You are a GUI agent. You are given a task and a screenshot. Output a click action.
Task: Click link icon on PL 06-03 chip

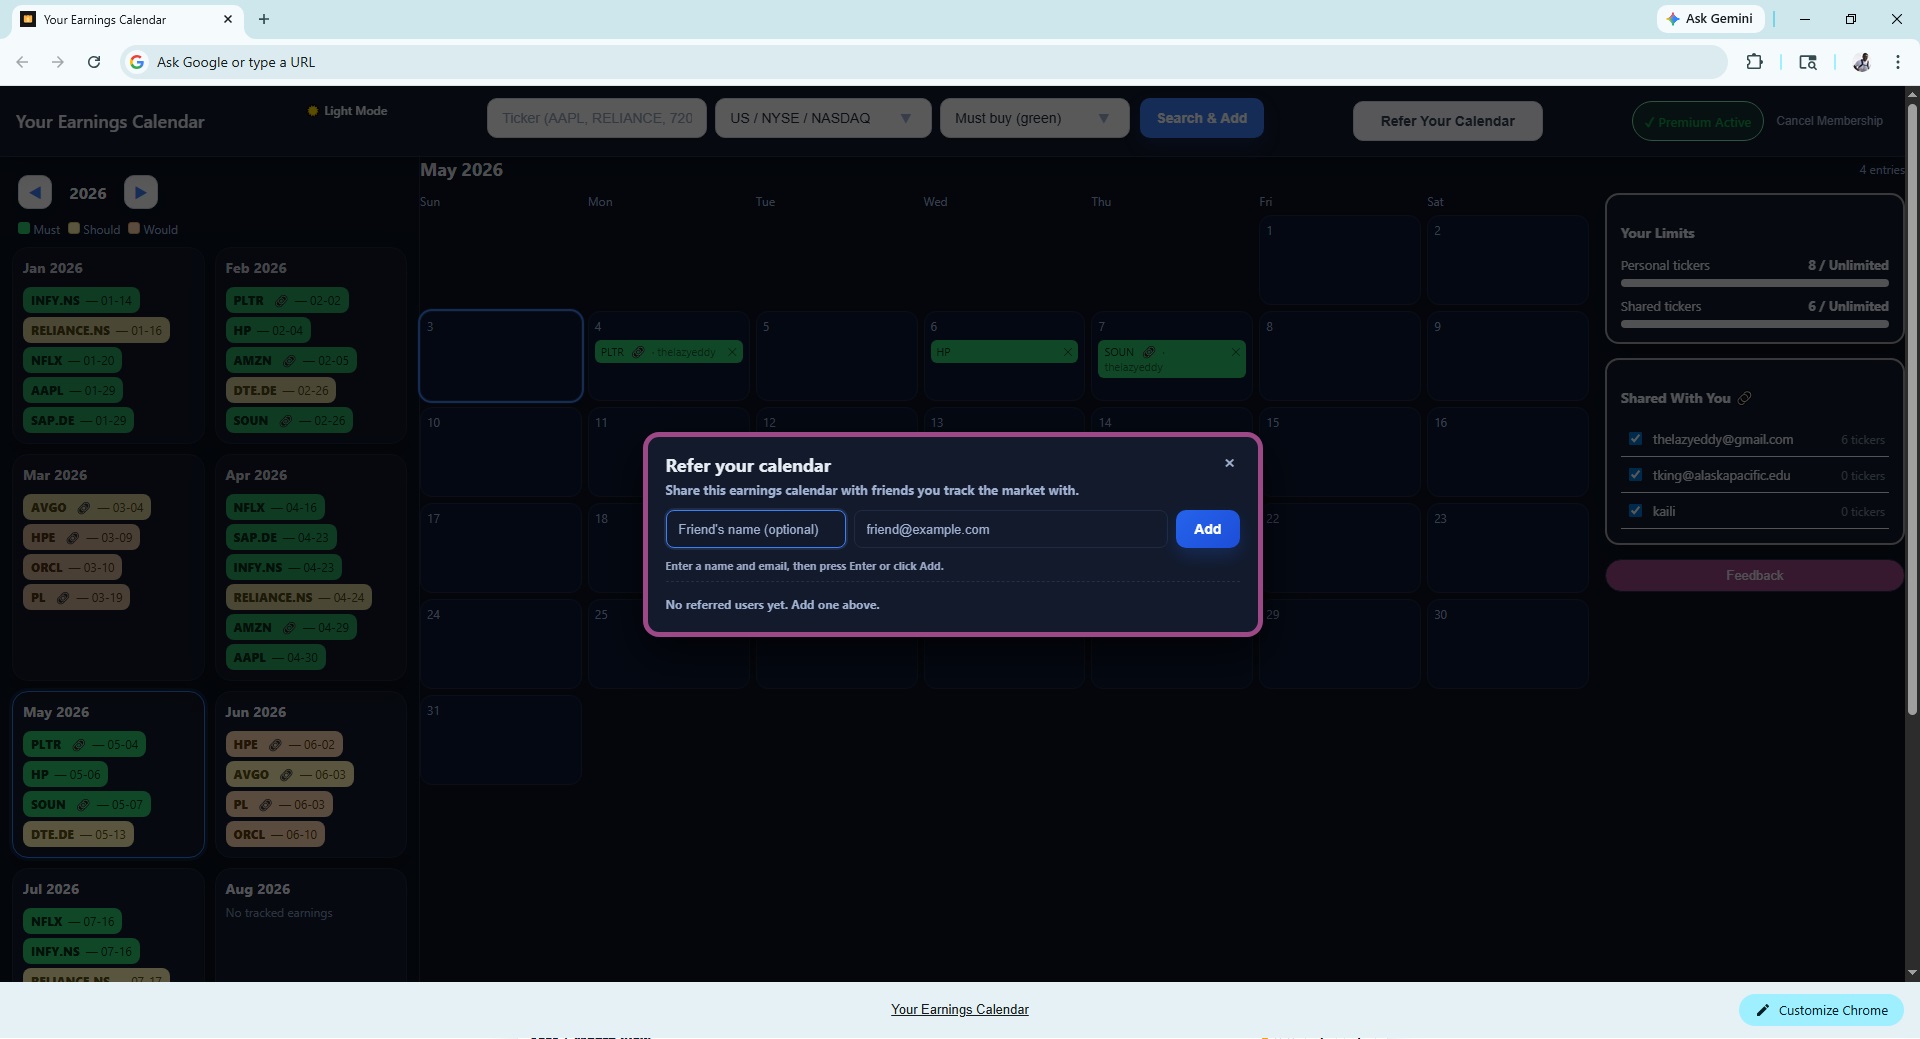tap(265, 804)
